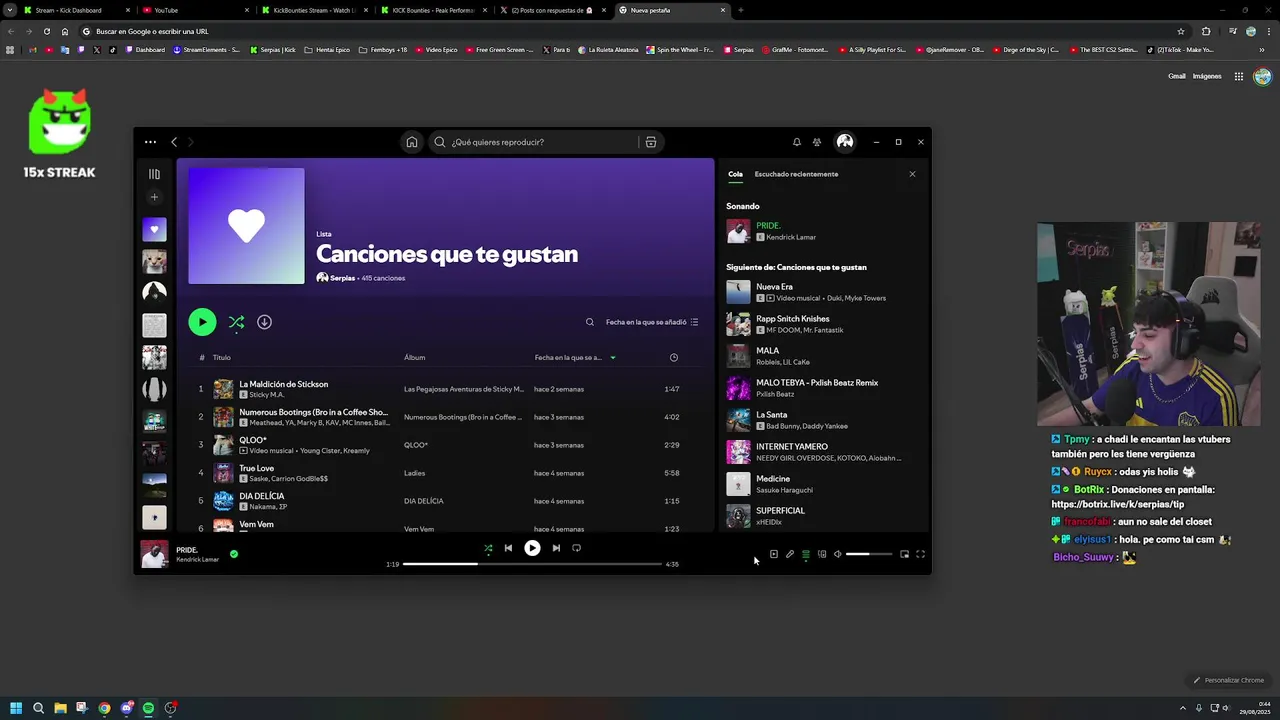Show lyrics with microphone icon
Screen dimensions: 1280x720
(x=789, y=554)
